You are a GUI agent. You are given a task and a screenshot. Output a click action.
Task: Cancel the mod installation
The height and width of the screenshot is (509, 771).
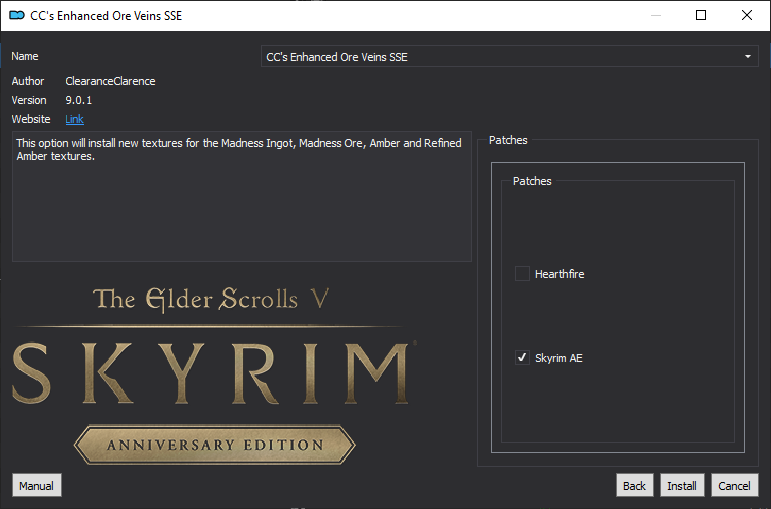coord(735,486)
